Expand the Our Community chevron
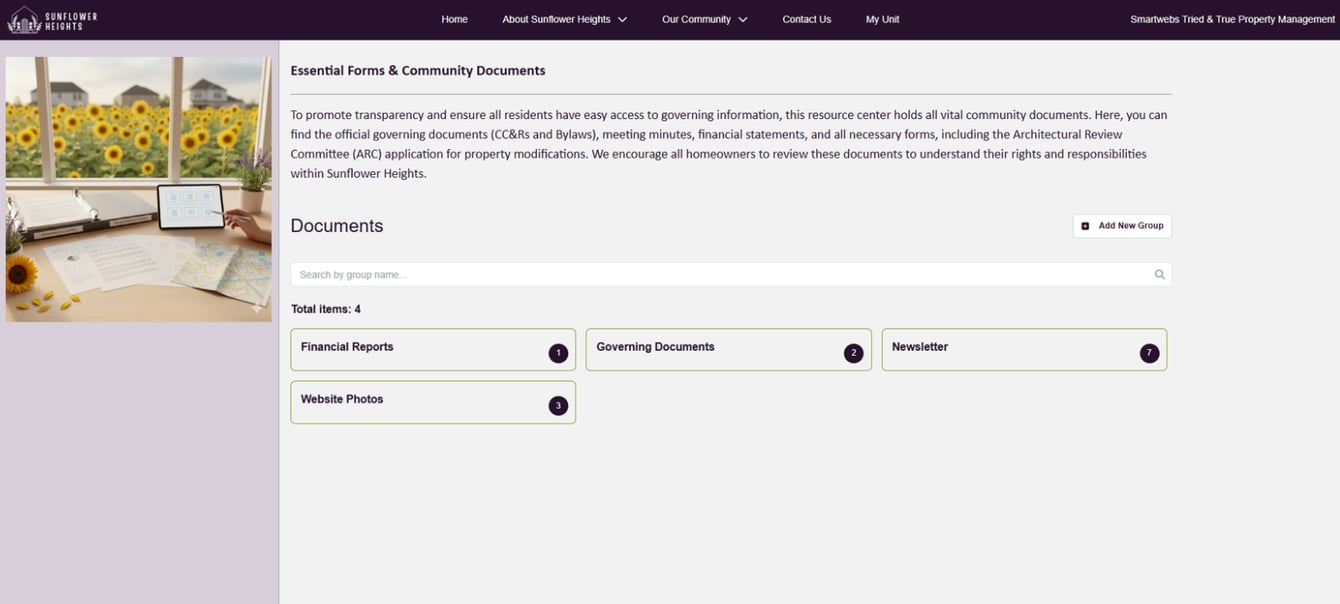This screenshot has height=604, width=1340. (x=743, y=19)
